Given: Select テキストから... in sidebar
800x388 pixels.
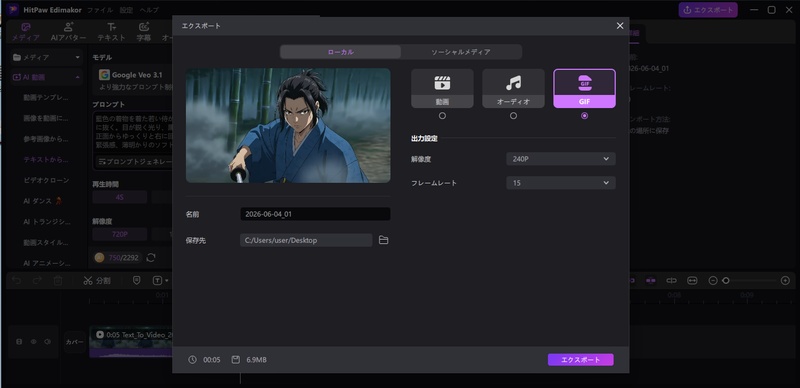Looking at the screenshot, I should click(x=46, y=159).
